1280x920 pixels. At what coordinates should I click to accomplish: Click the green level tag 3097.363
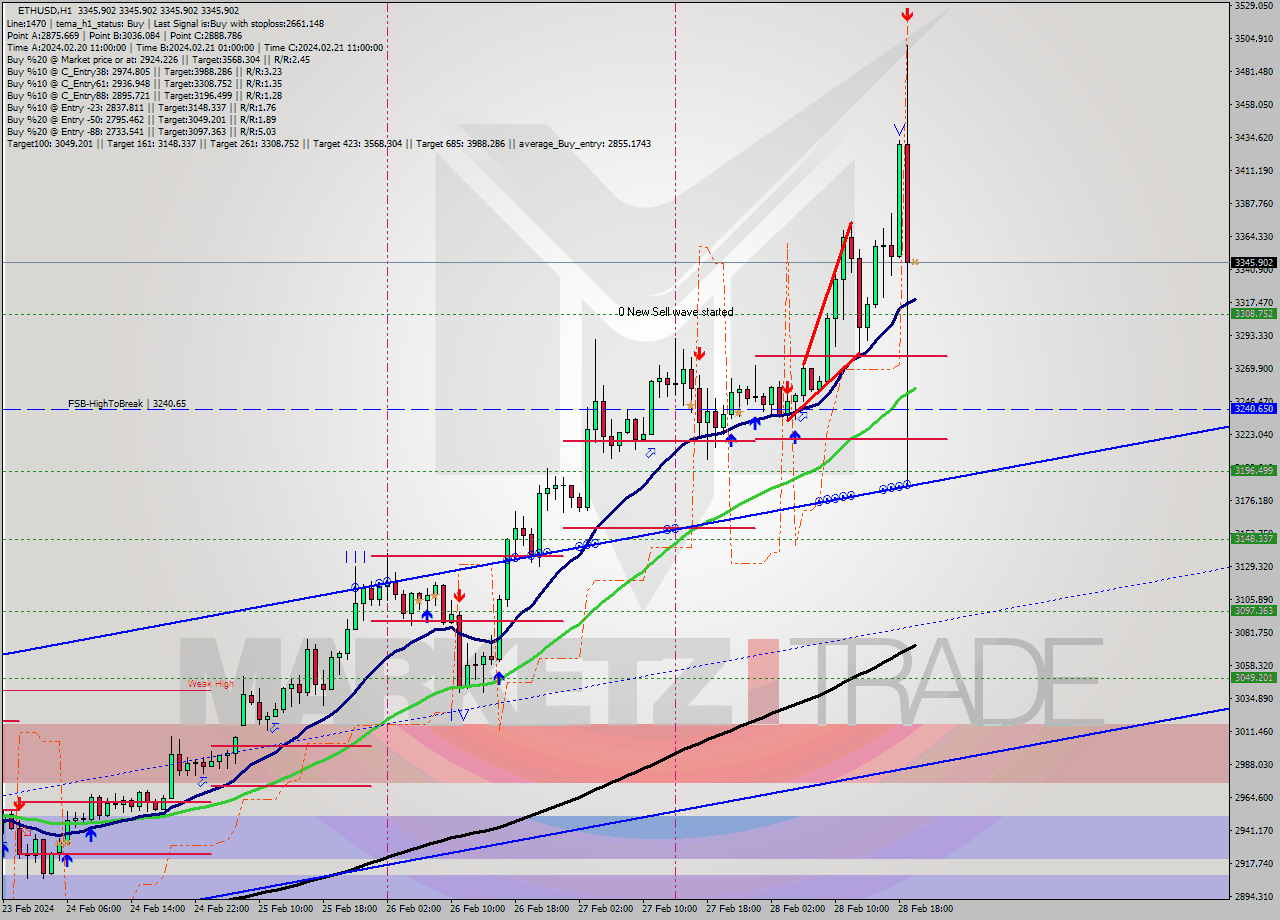(1253, 610)
